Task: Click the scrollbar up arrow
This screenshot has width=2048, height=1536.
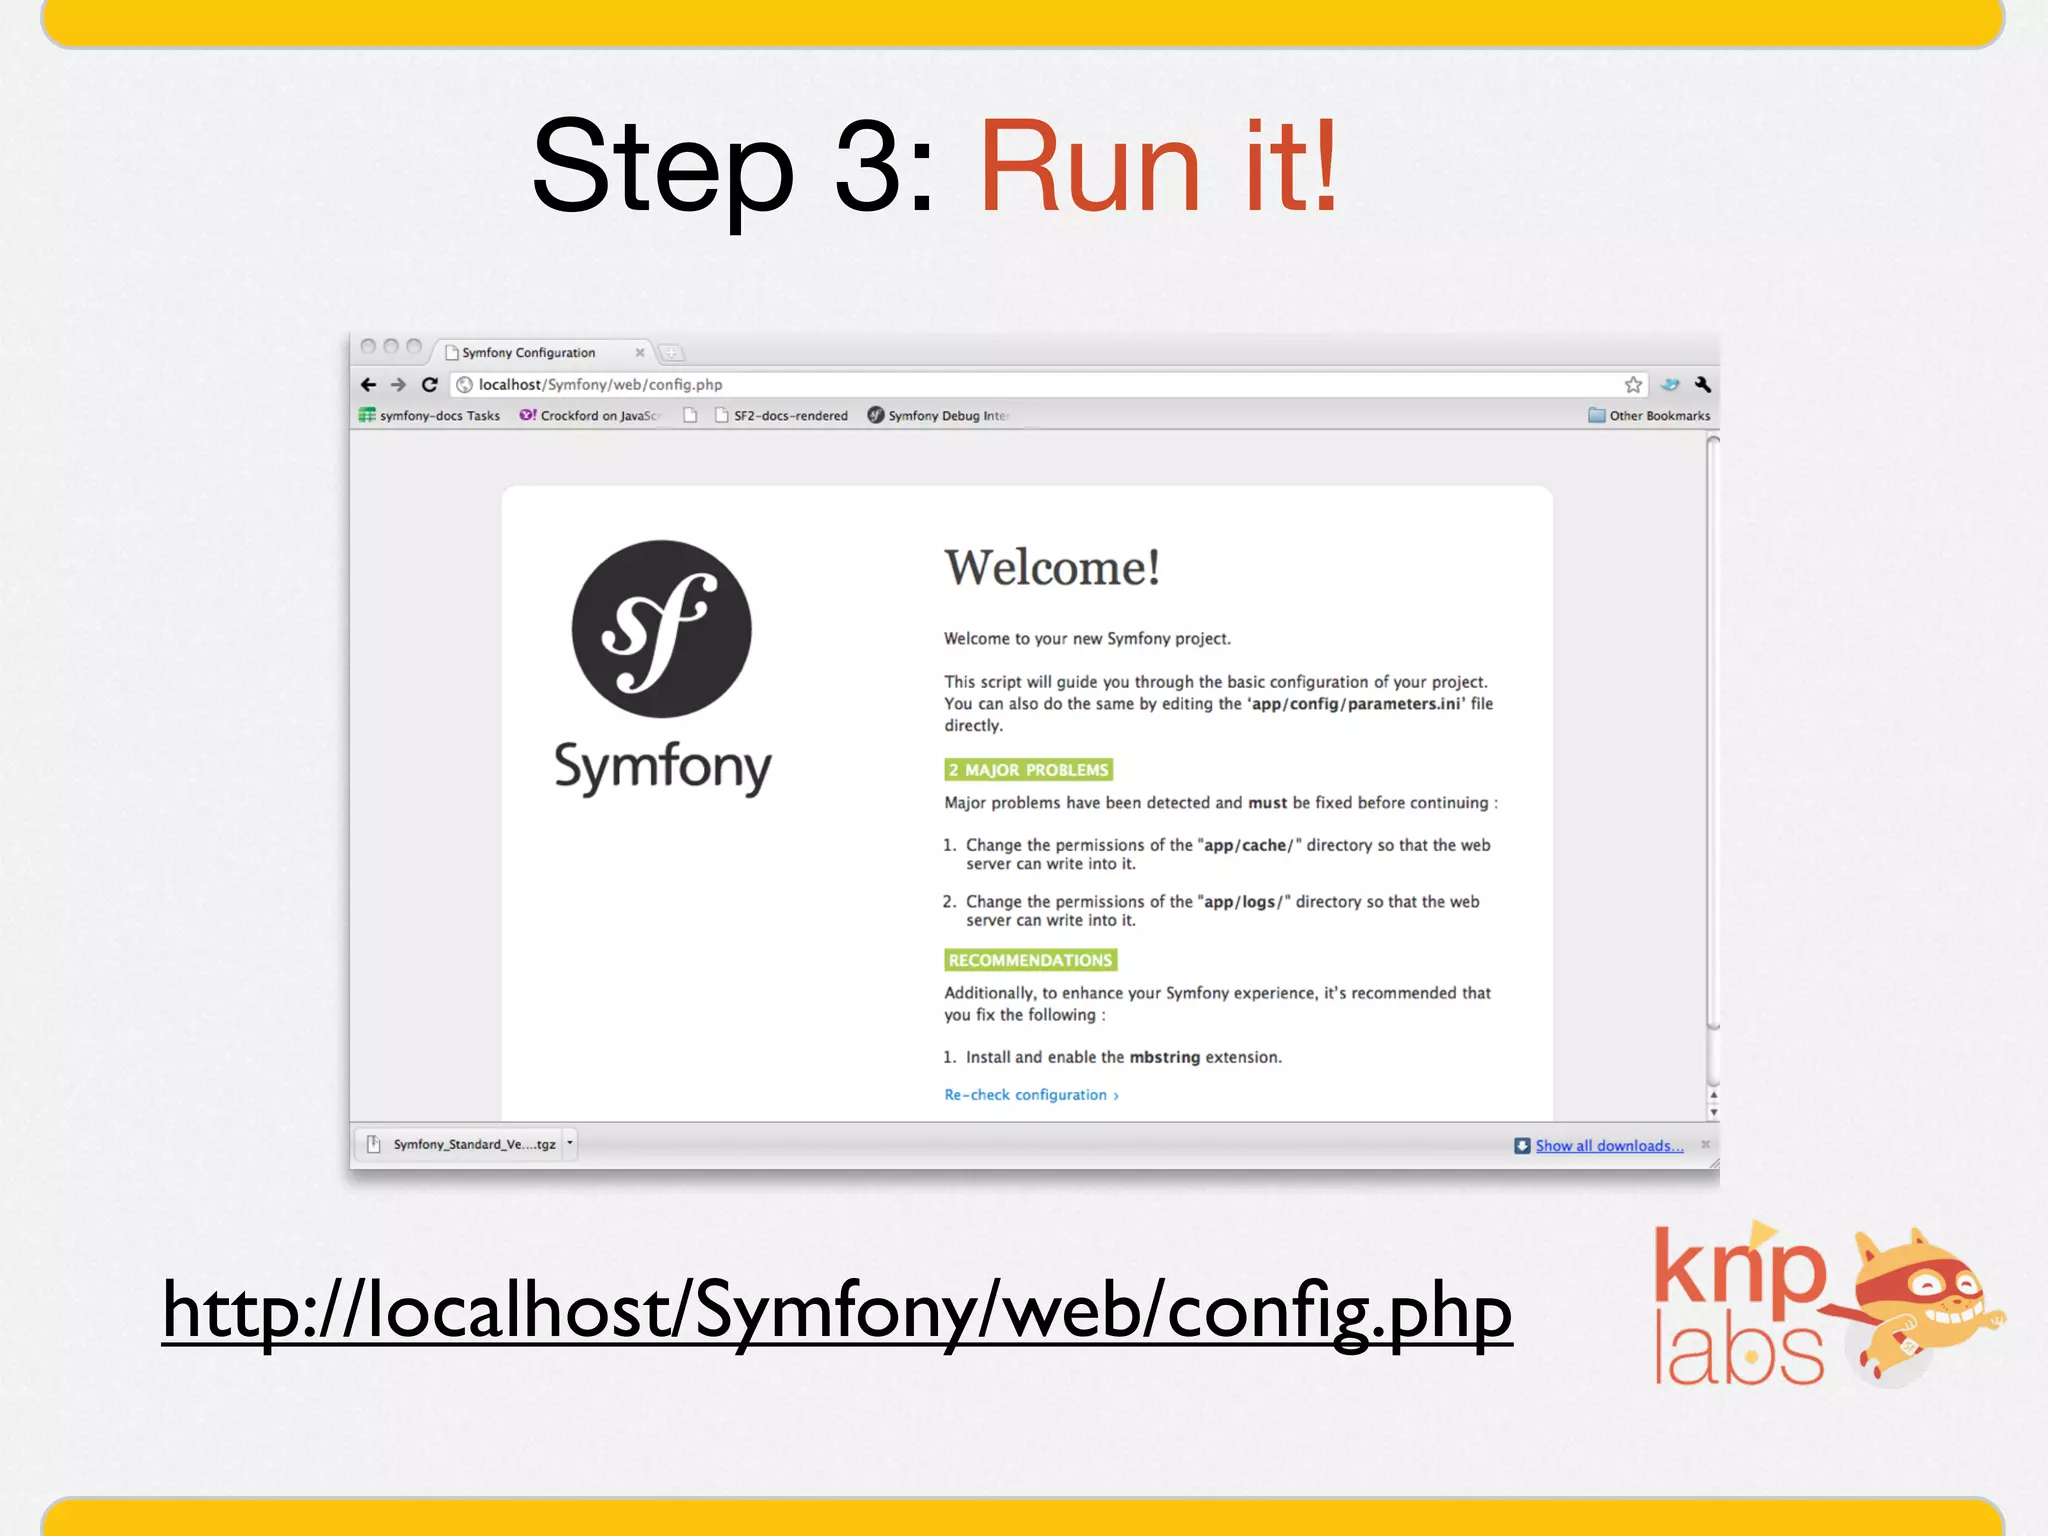Action: tap(1713, 1096)
